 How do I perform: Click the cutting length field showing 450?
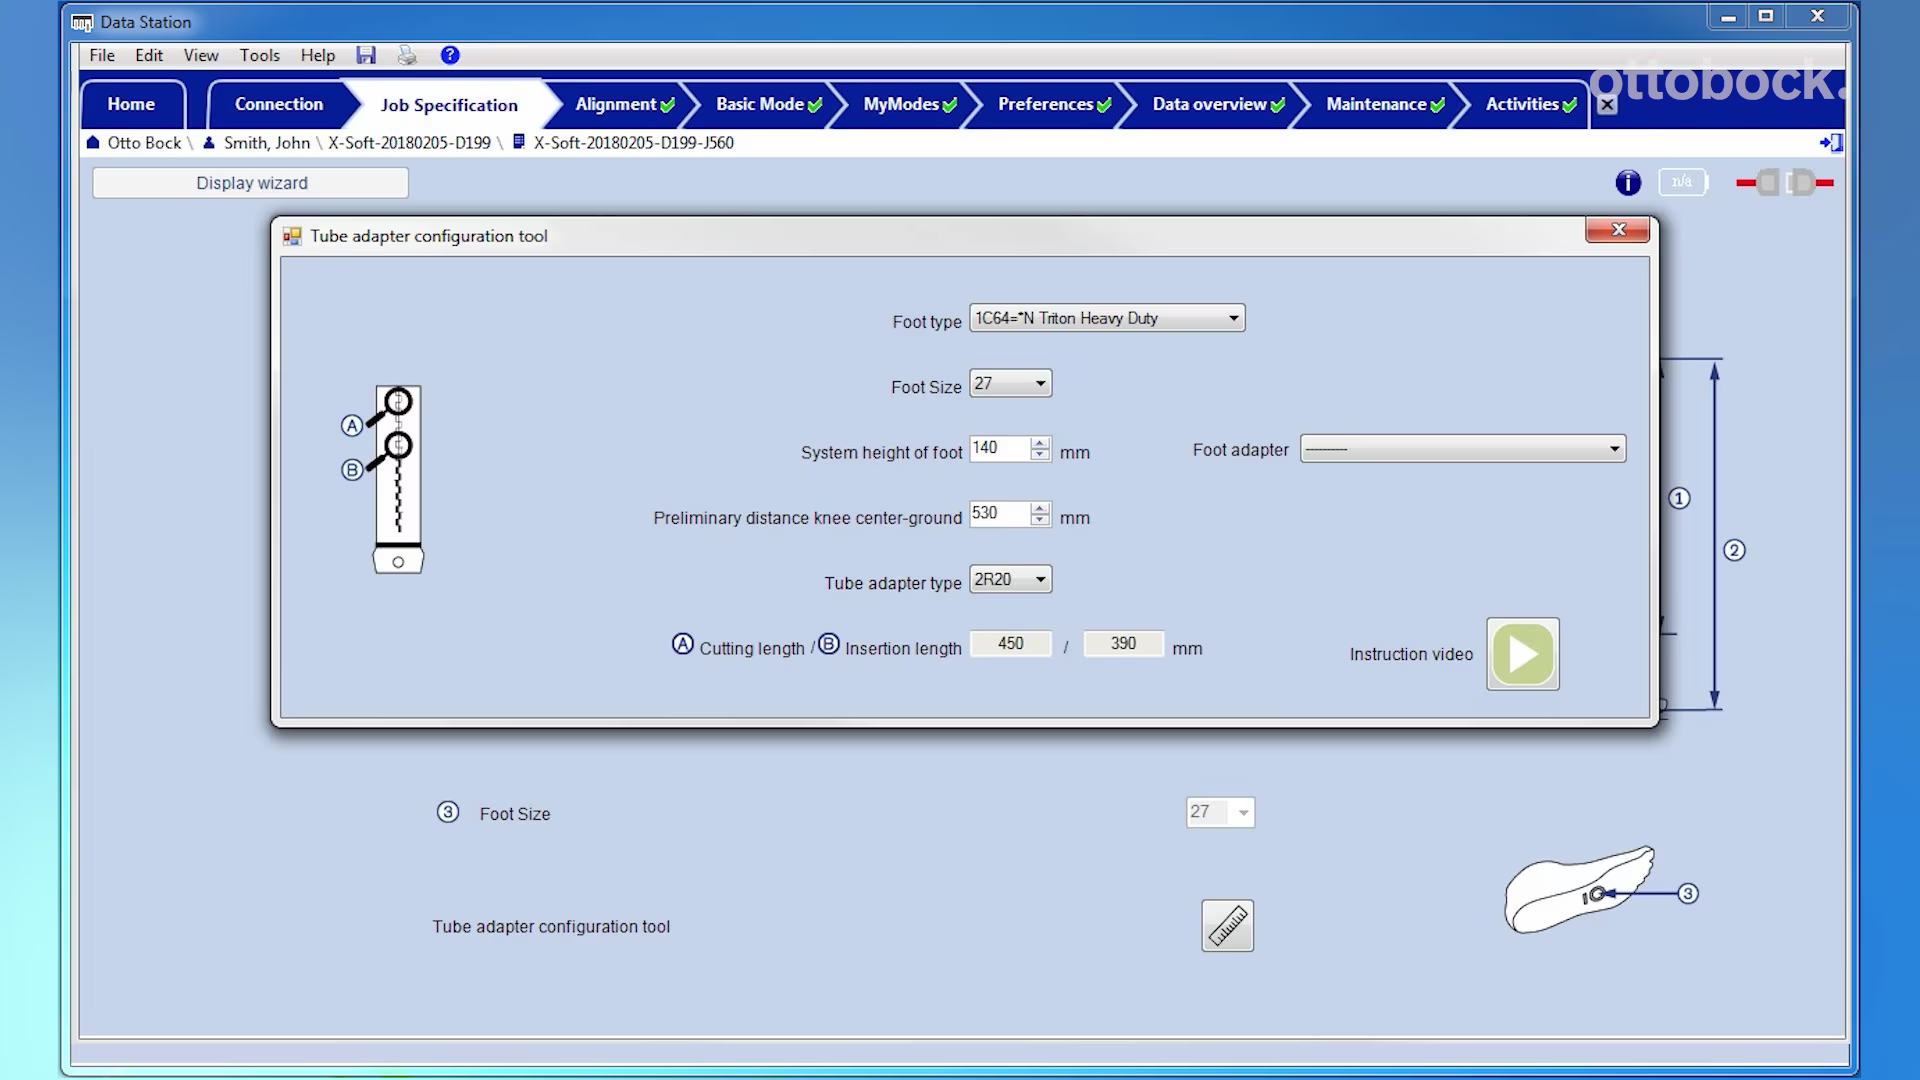point(1010,644)
